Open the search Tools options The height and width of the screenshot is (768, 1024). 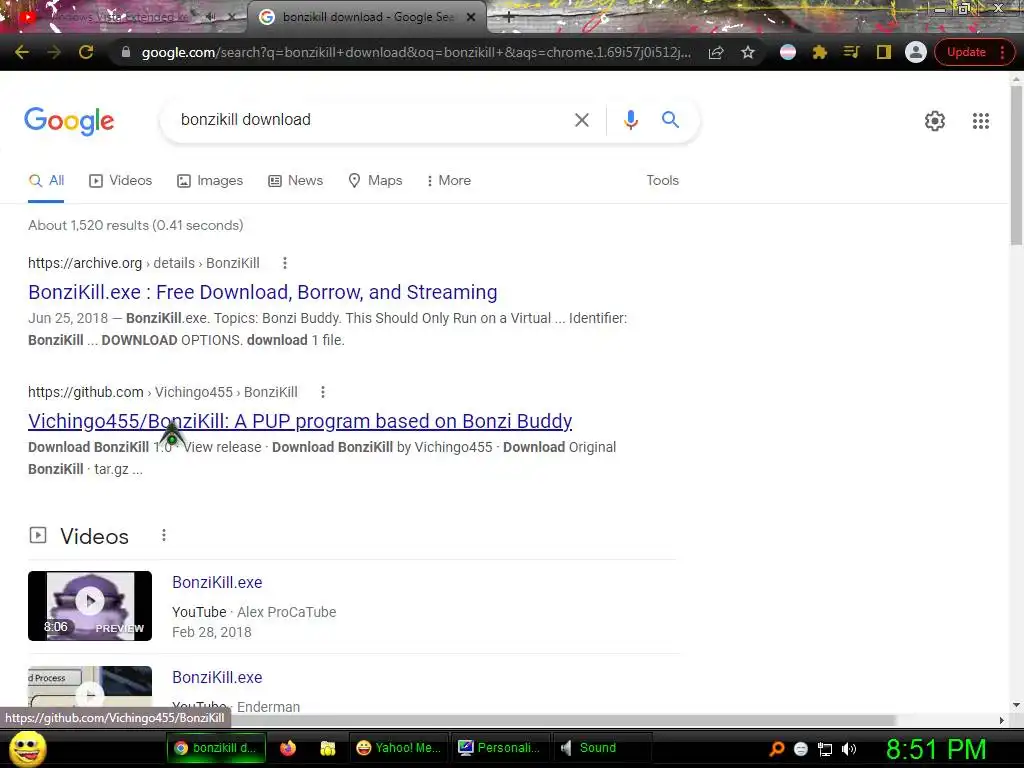point(662,180)
